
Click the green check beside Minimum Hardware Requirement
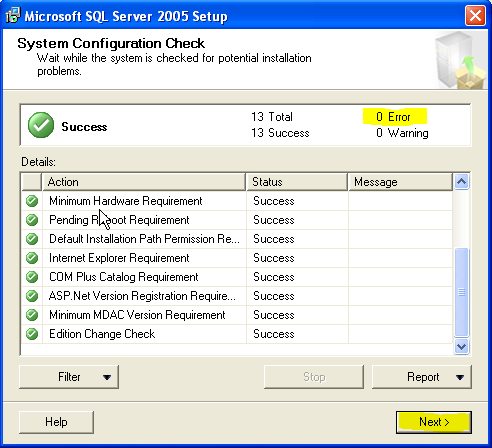pos(32,201)
